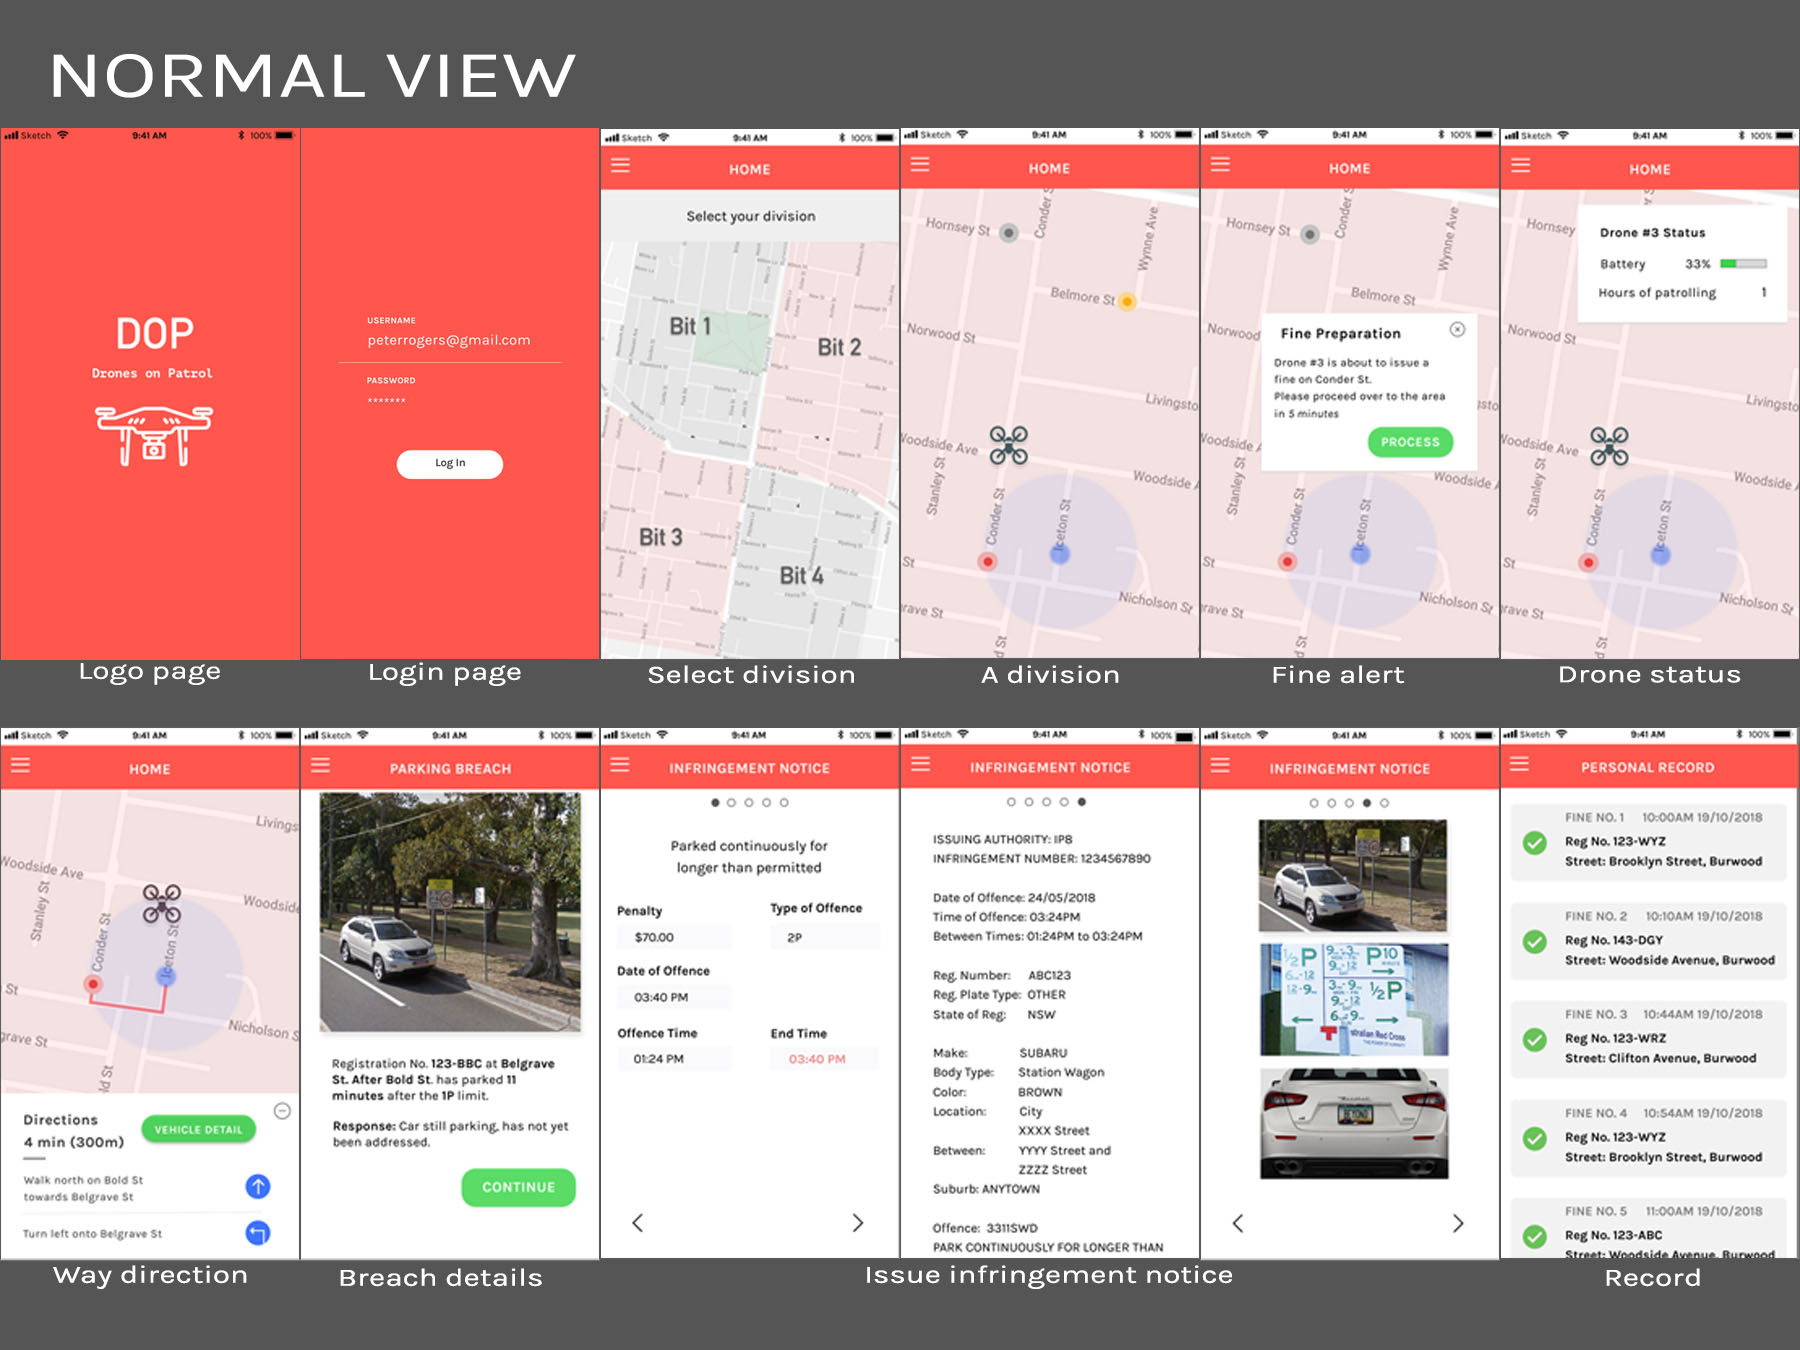1800x1350 pixels.
Task: Tap the drone icon on the Directions map
Action: (x=161, y=902)
